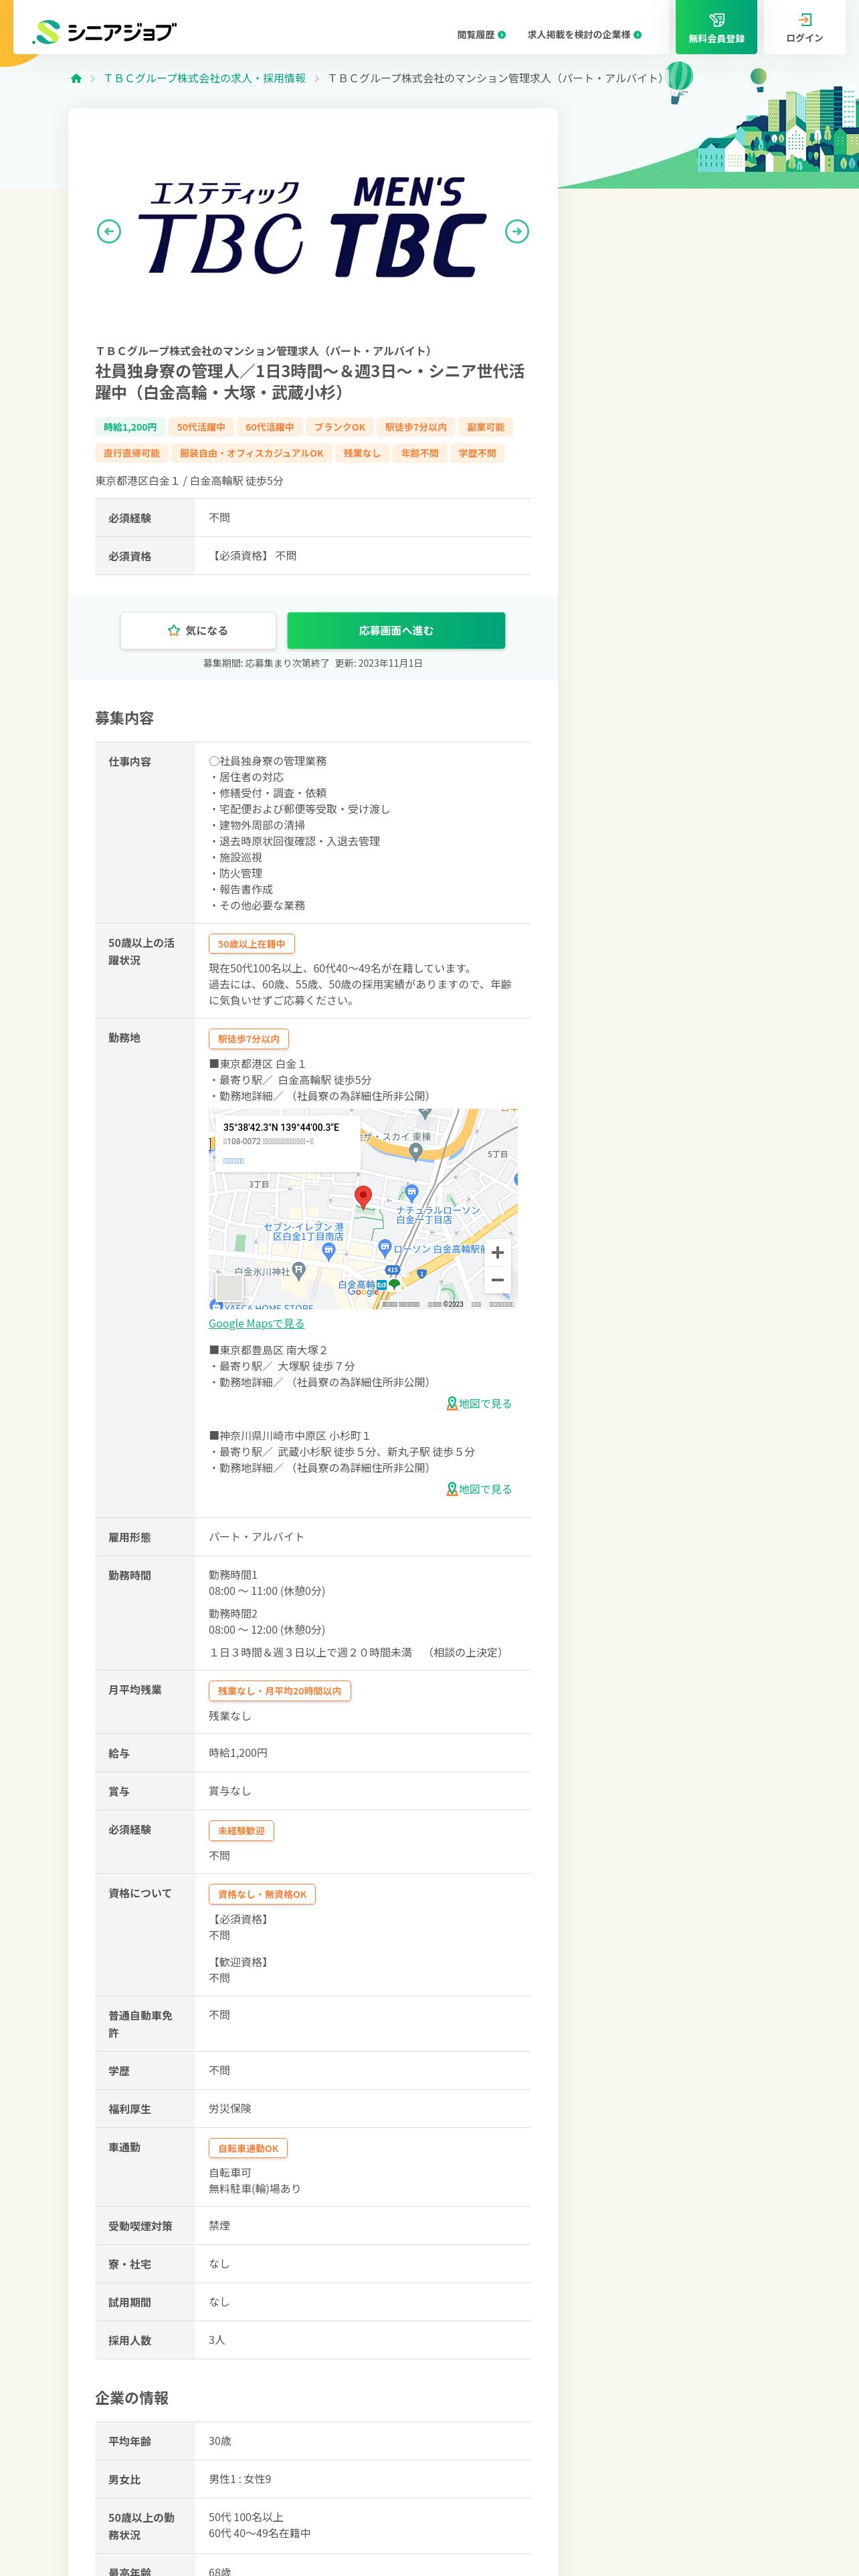Click the ログイン button
This screenshot has height=2576, width=859.
pyautogui.click(x=804, y=28)
